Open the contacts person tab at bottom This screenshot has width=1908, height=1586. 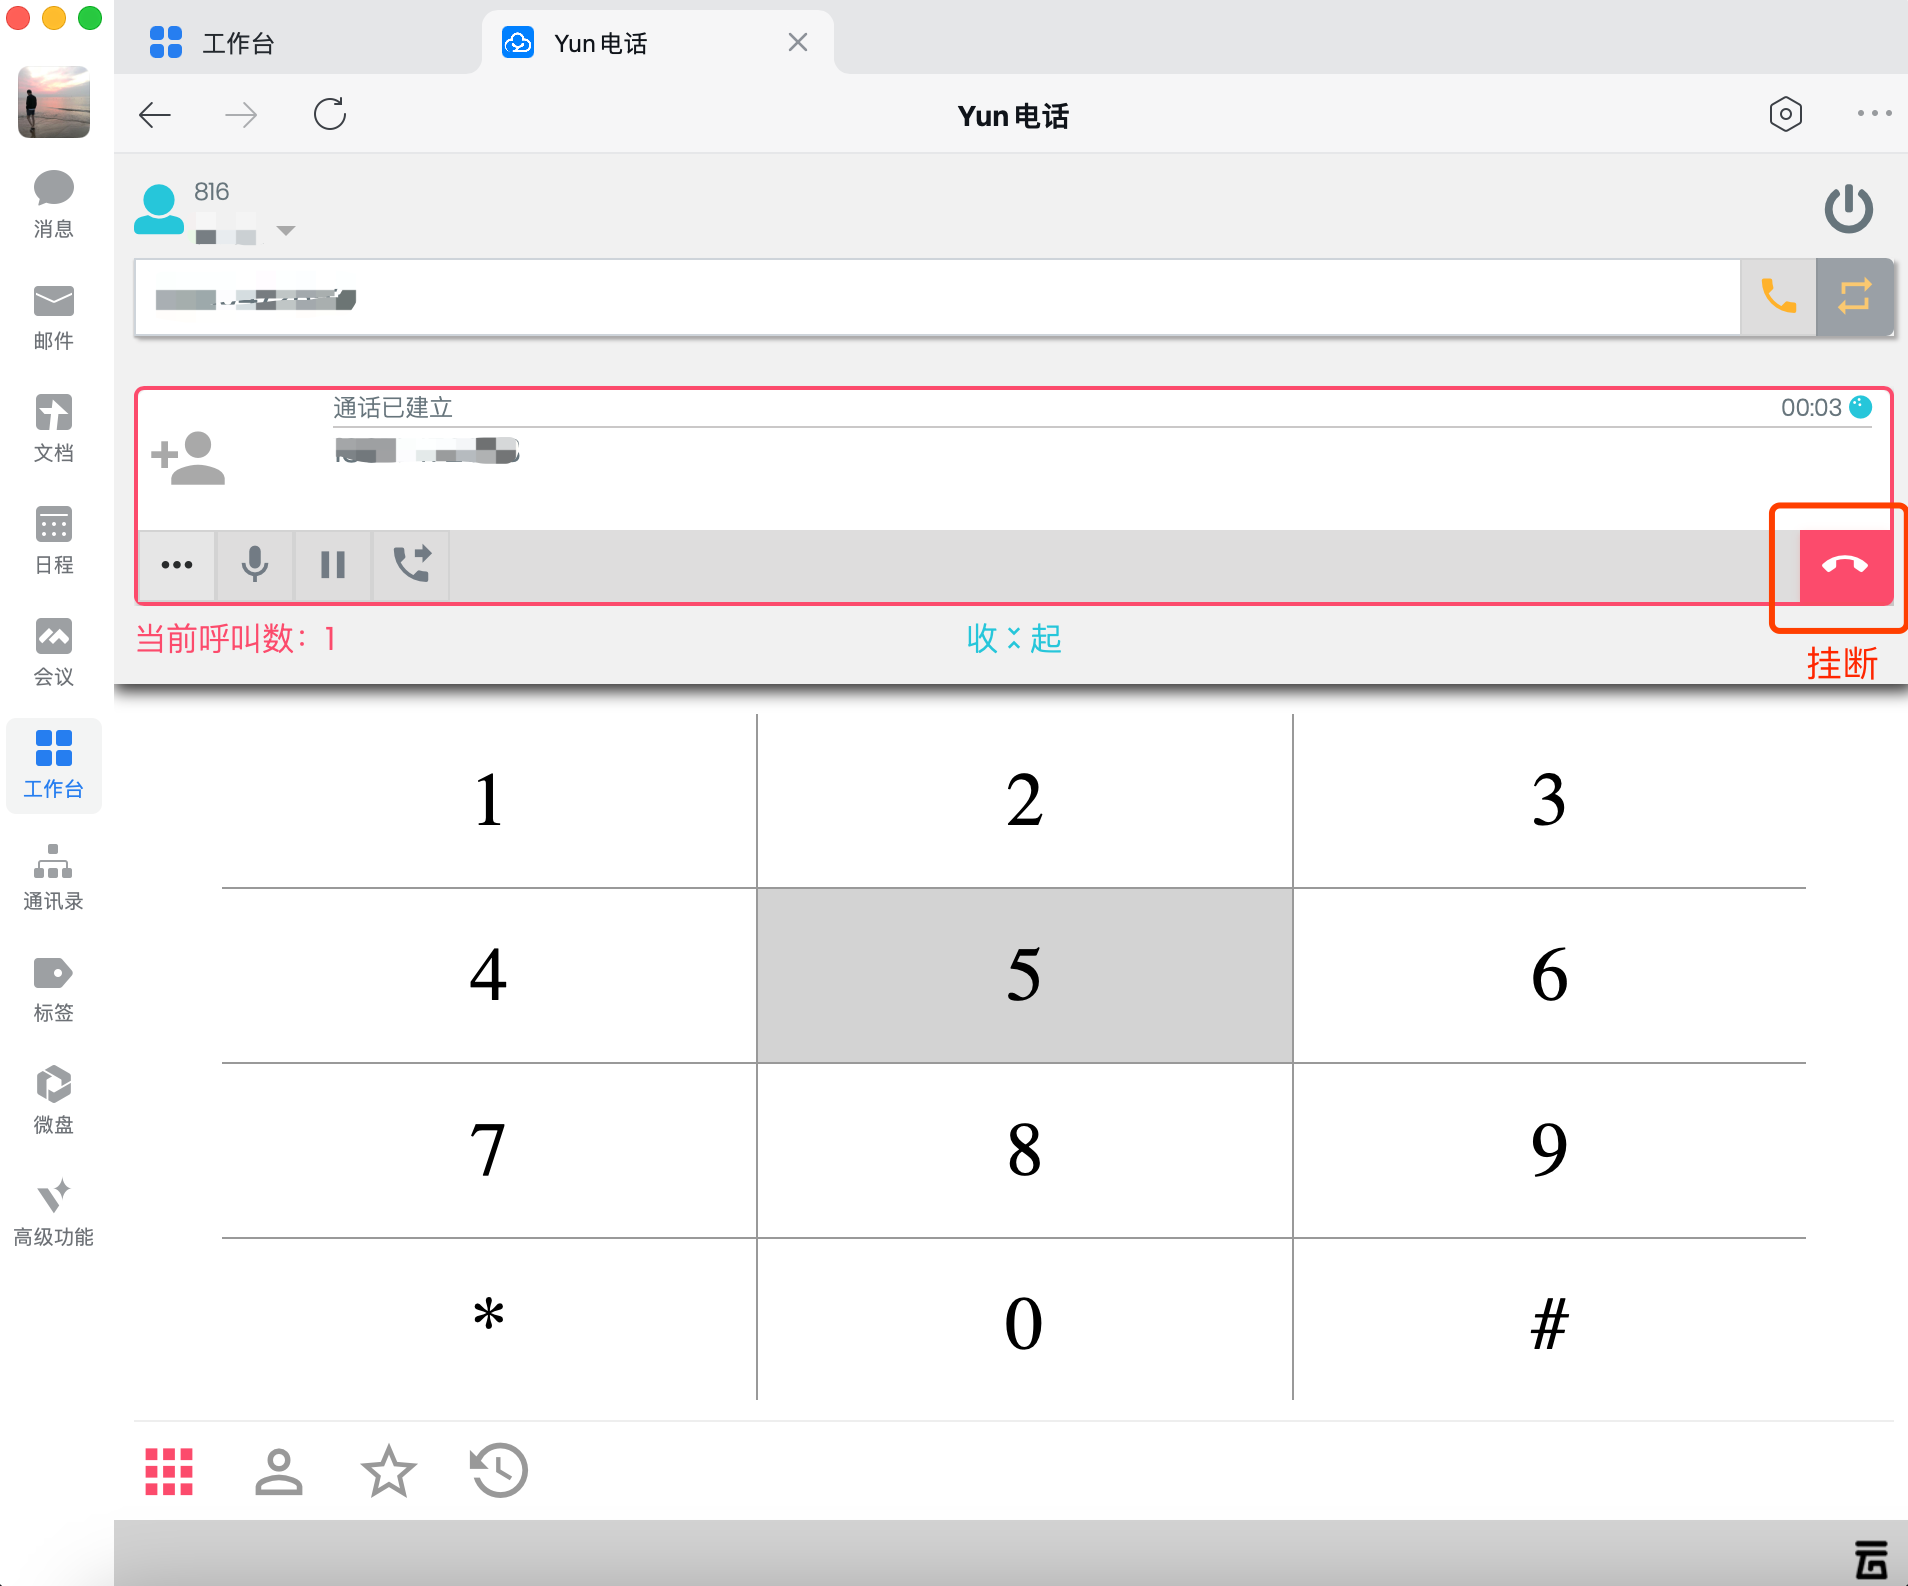[x=278, y=1471]
